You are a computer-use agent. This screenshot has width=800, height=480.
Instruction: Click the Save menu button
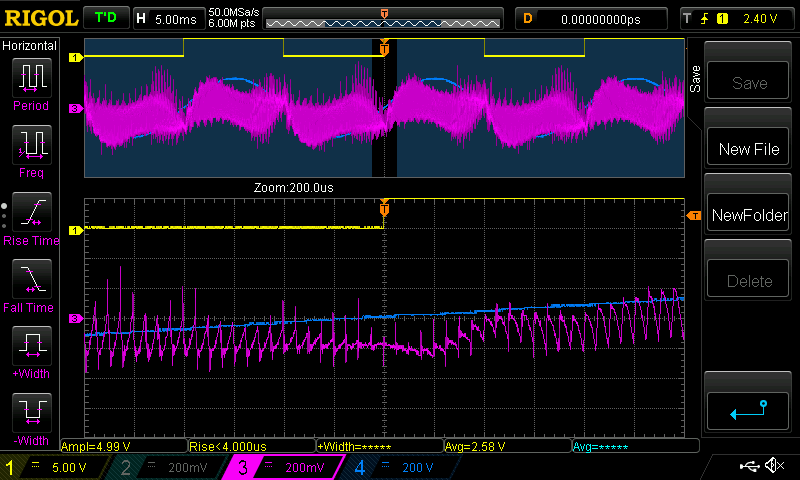click(749, 83)
